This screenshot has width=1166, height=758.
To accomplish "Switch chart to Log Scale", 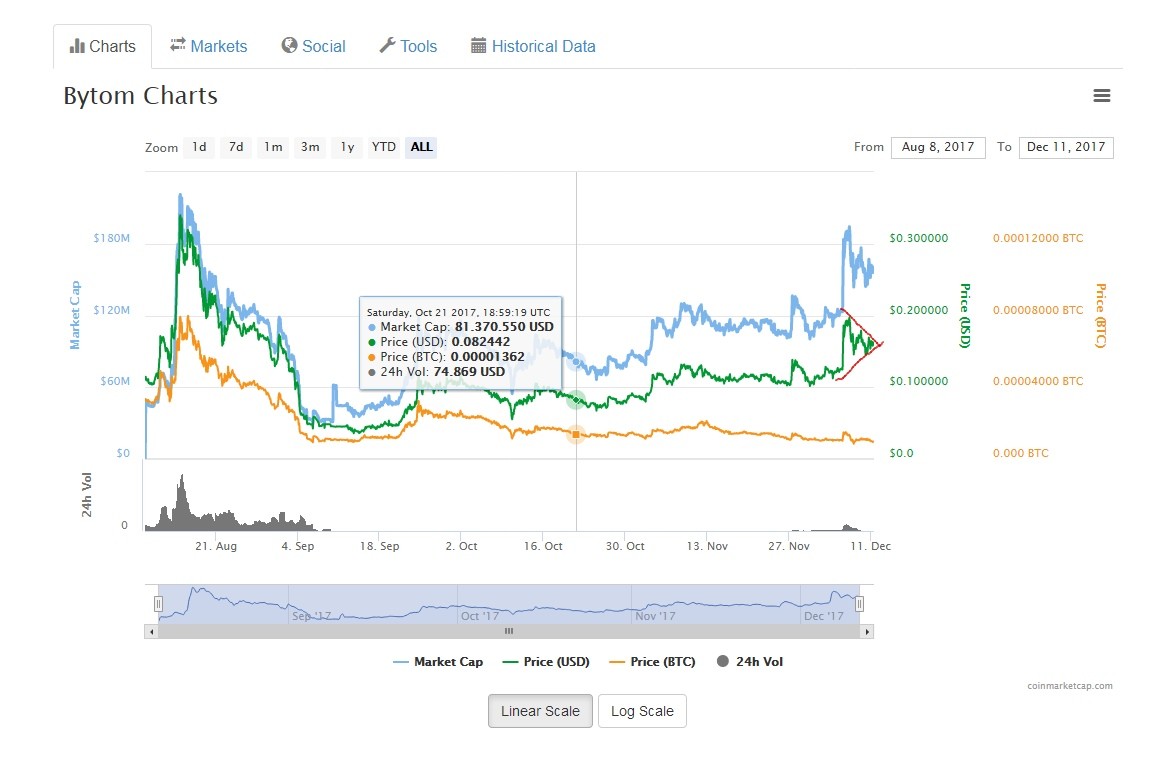I will coord(642,711).
